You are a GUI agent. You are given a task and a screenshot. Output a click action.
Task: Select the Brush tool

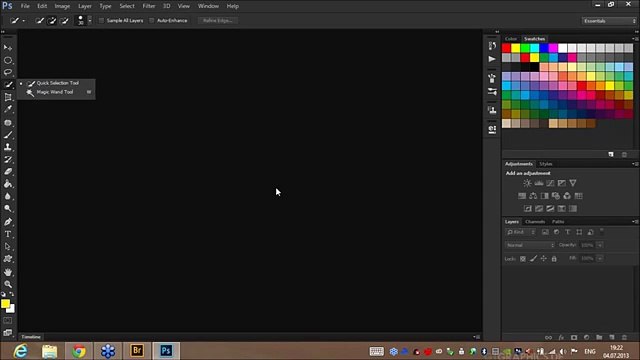(x=8, y=135)
